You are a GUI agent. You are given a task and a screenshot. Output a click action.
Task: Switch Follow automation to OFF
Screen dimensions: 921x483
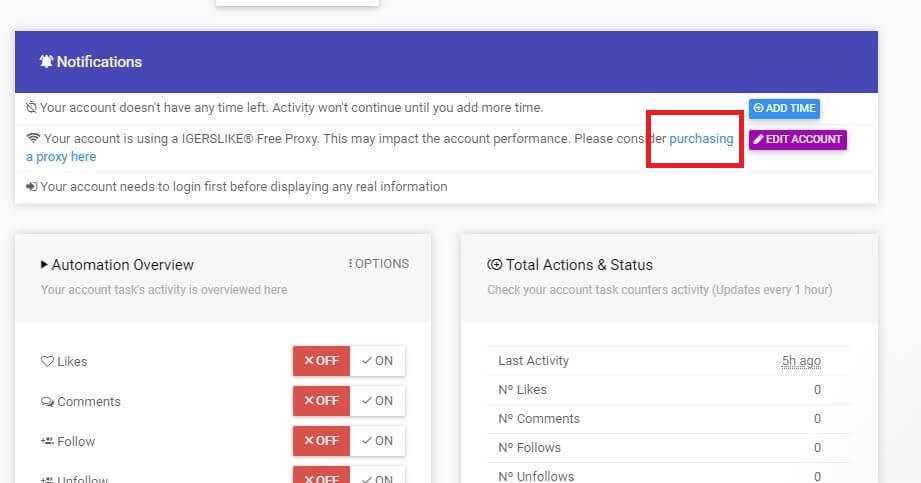[321, 441]
